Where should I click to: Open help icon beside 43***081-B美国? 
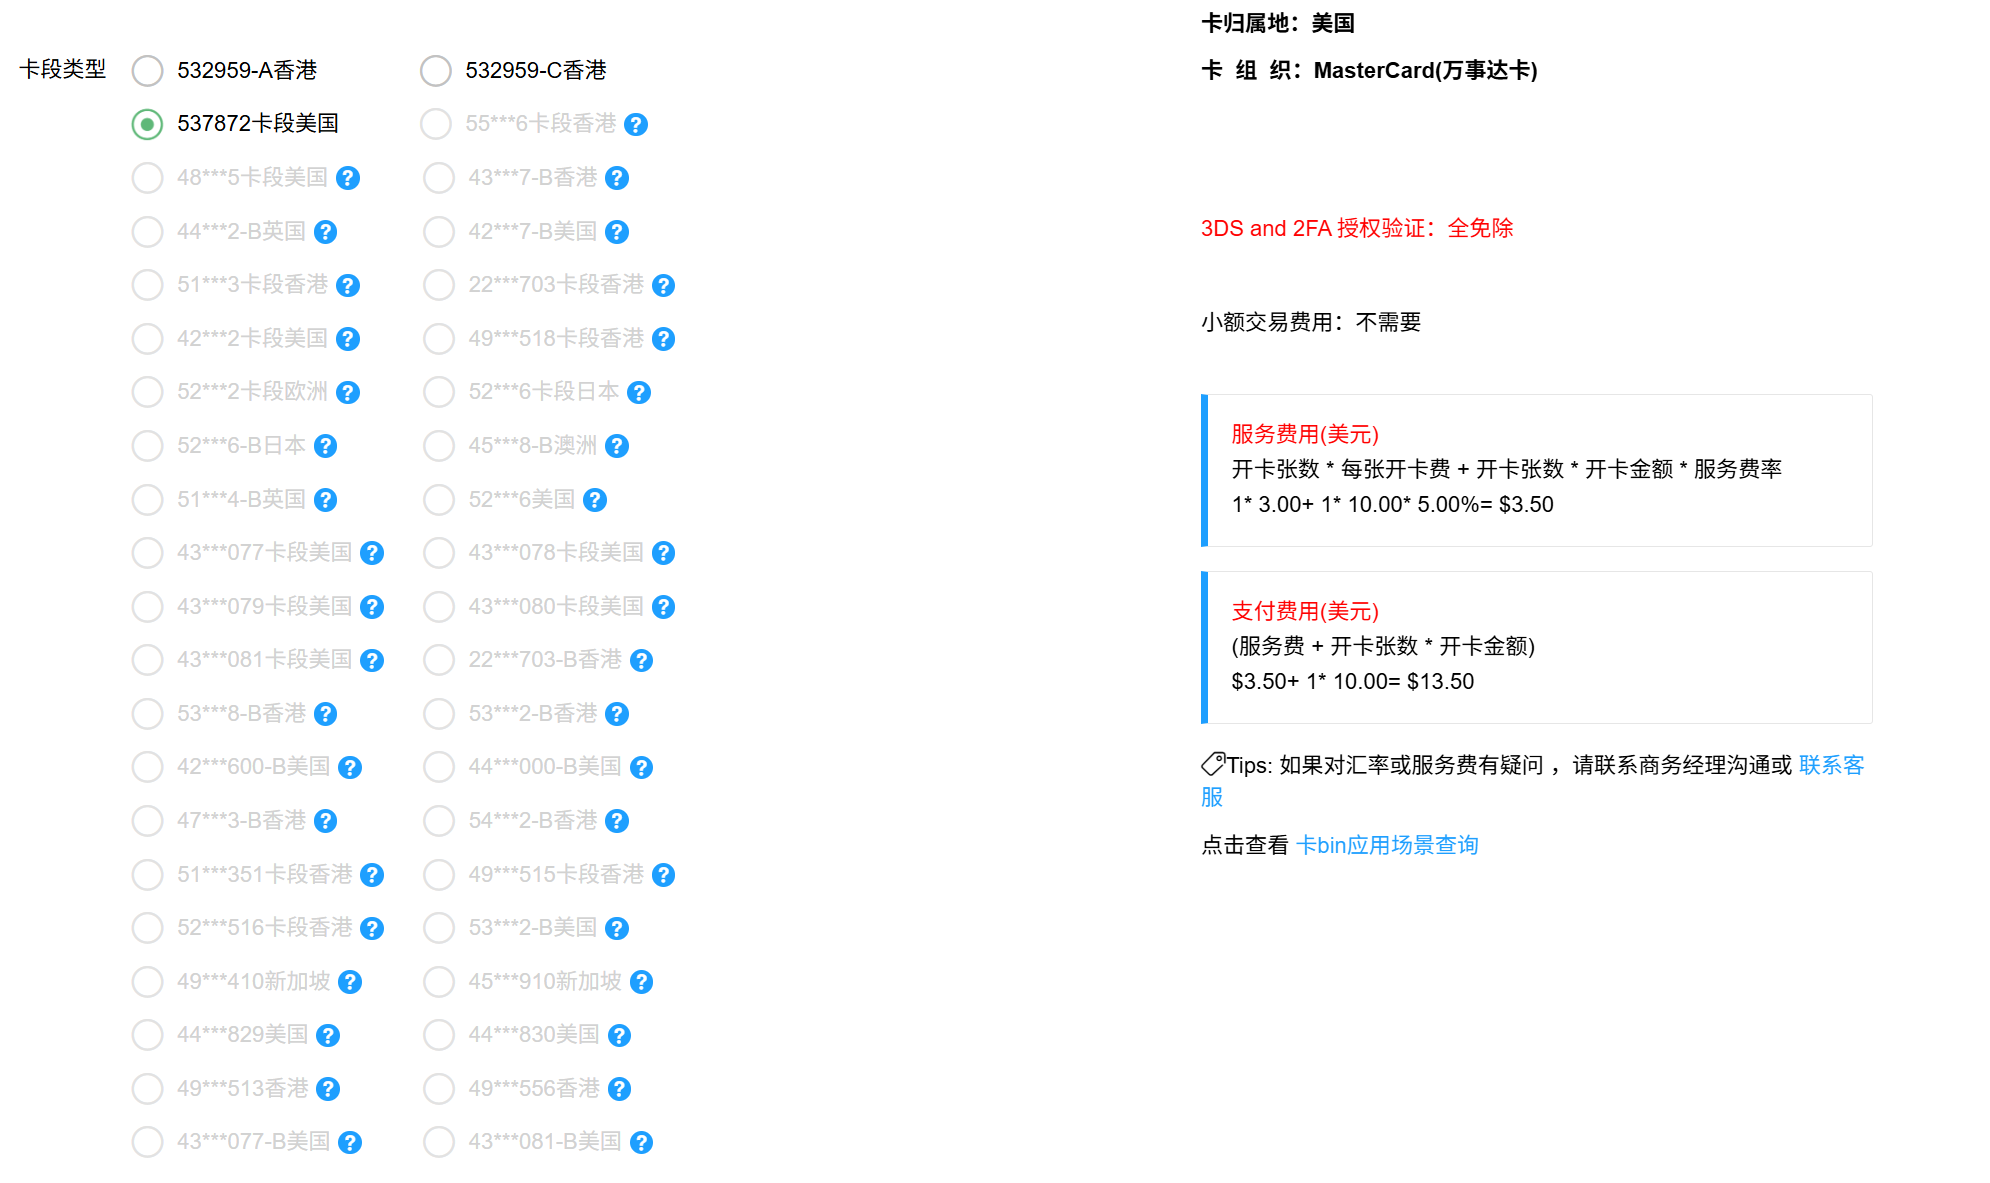click(642, 1142)
